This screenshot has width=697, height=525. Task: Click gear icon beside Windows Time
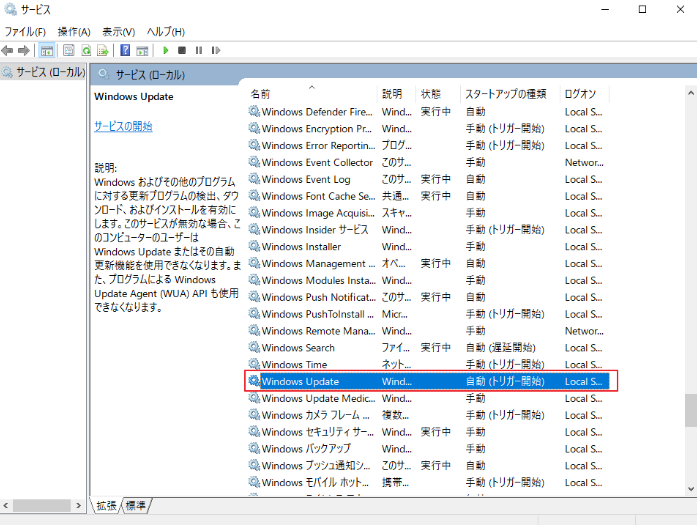click(254, 364)
